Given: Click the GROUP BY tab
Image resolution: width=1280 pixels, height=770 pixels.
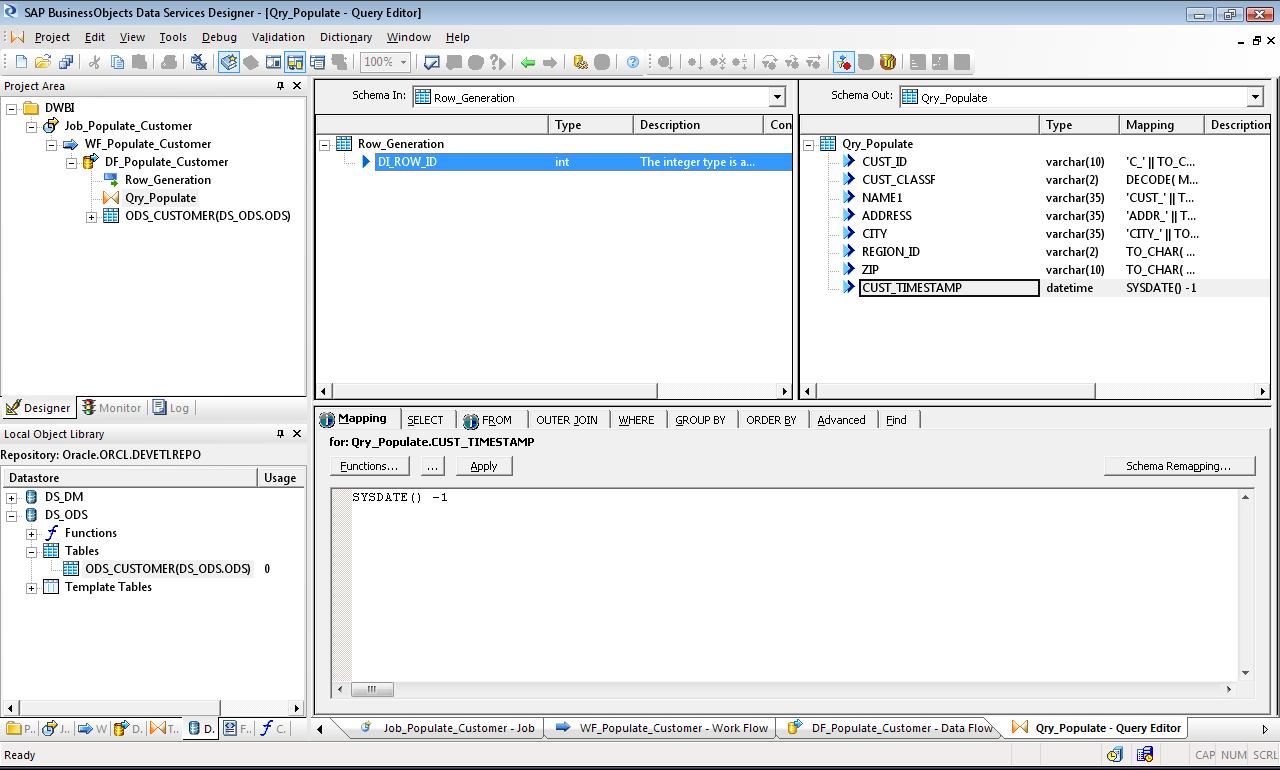Looking at the screenshot, I should coord(700,420).
